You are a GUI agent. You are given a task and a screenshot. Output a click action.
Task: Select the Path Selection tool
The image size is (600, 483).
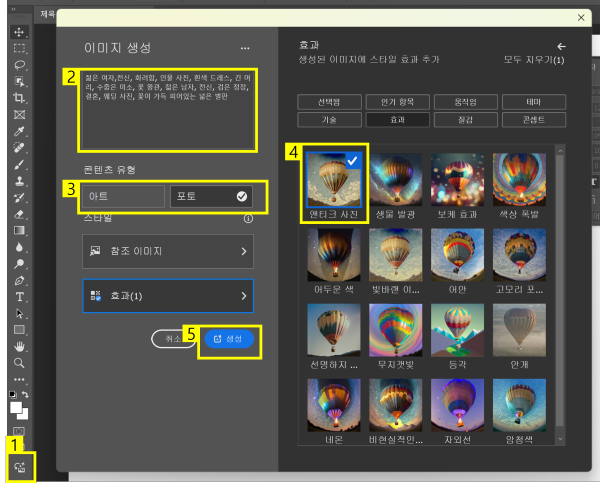19,313
